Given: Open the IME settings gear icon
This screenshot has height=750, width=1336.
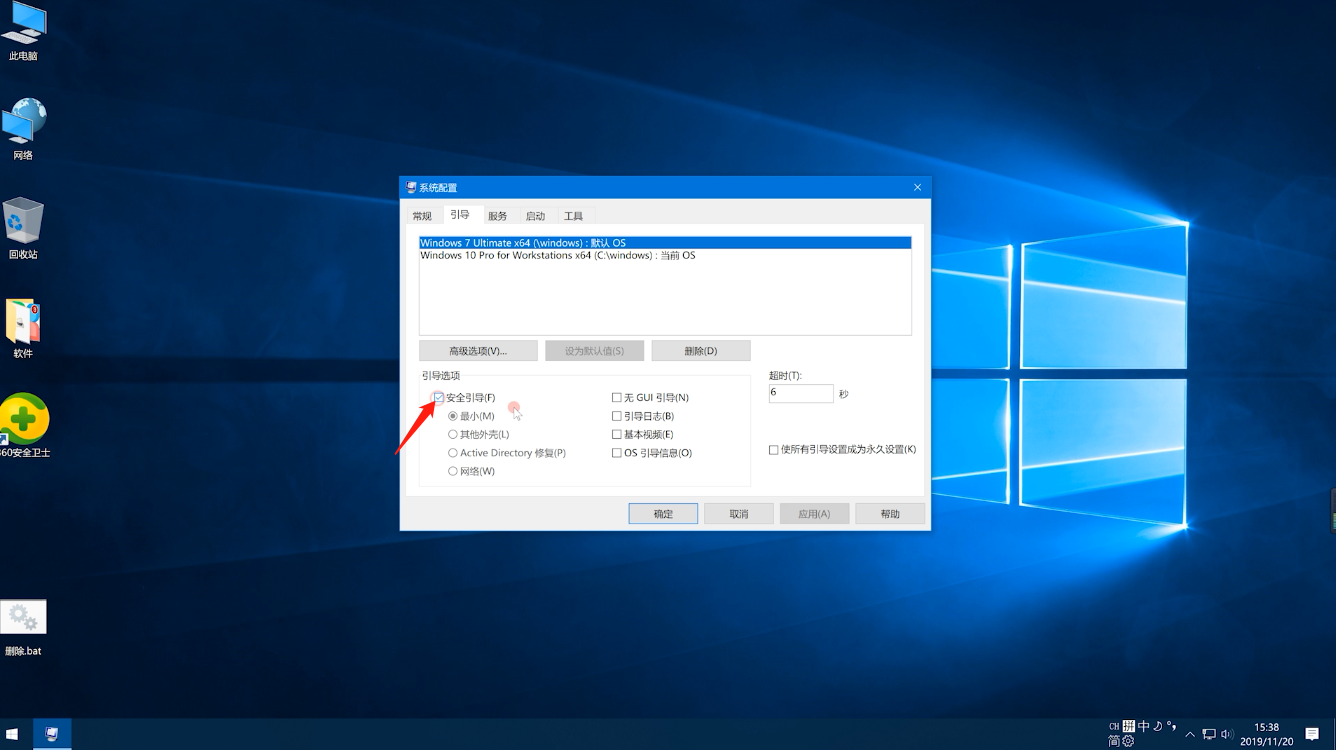Looking at the screenshot, I should pos(1128,741).
